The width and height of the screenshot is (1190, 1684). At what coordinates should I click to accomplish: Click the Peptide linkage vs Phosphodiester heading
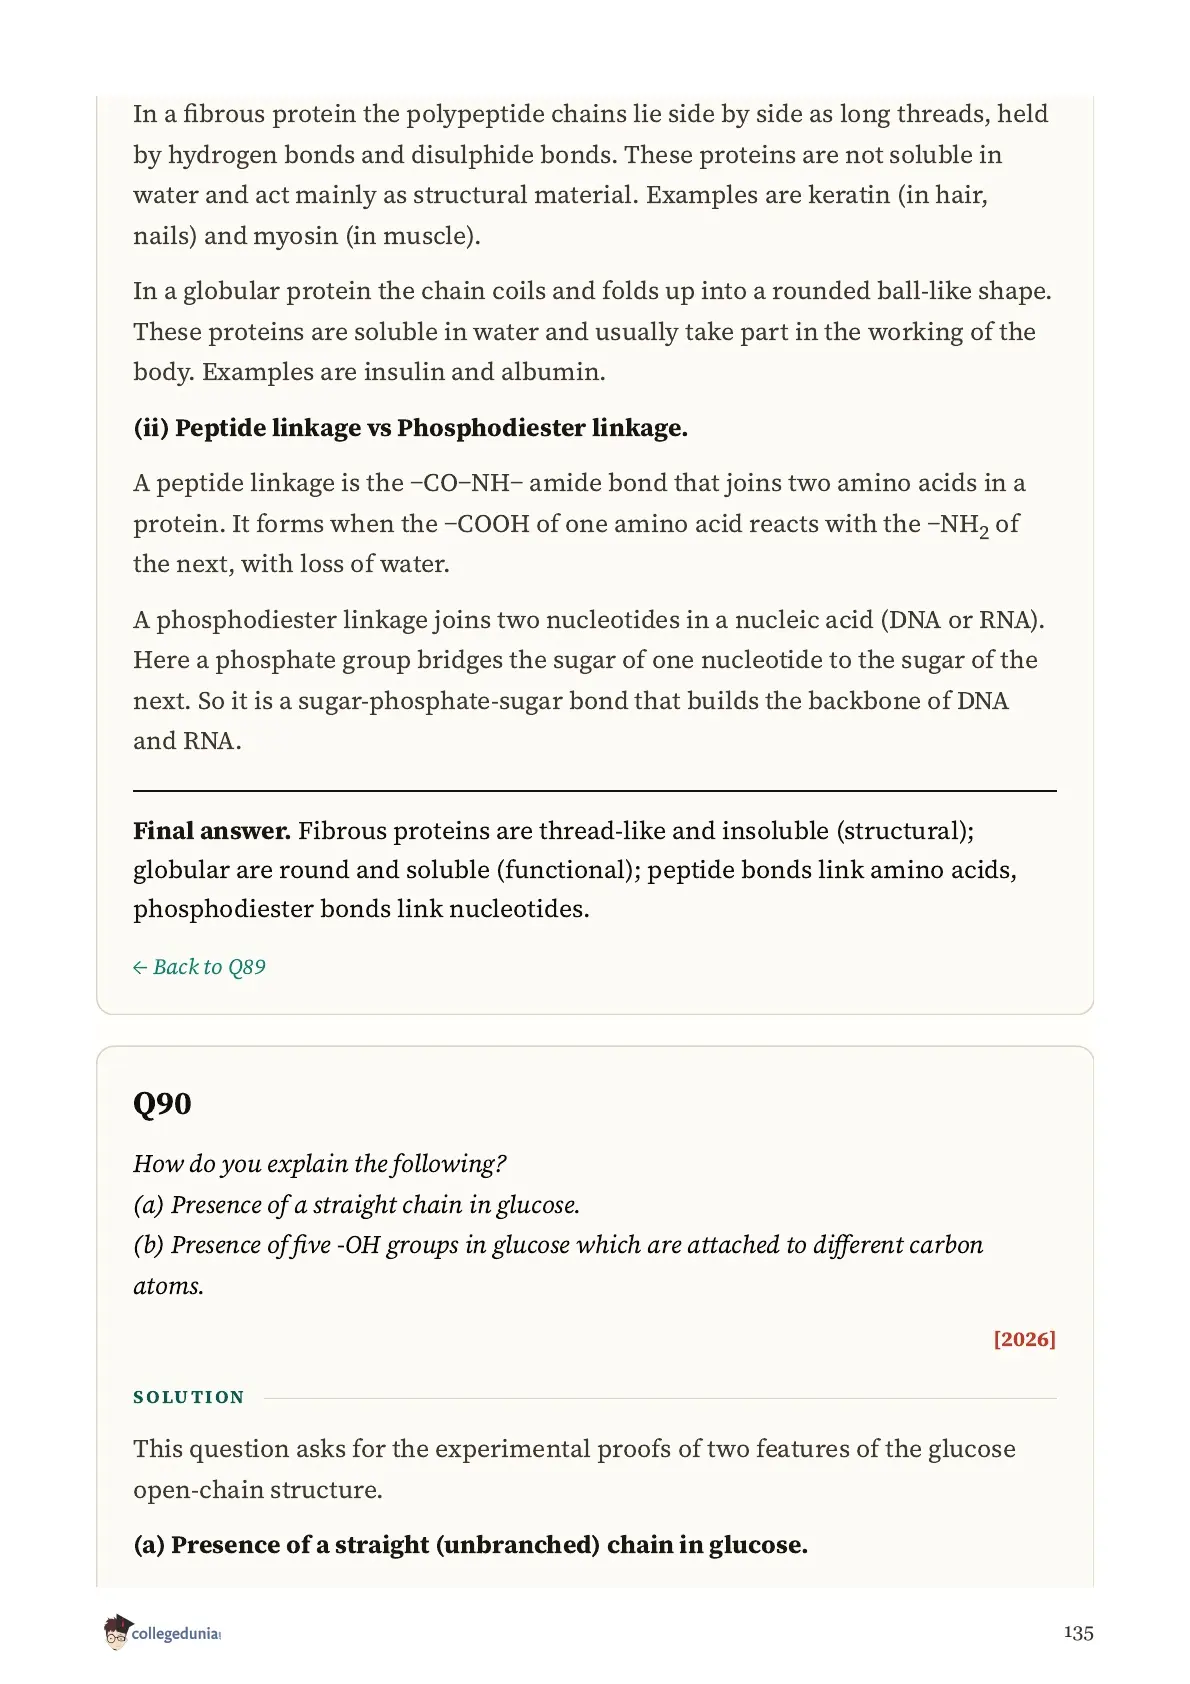411,428
